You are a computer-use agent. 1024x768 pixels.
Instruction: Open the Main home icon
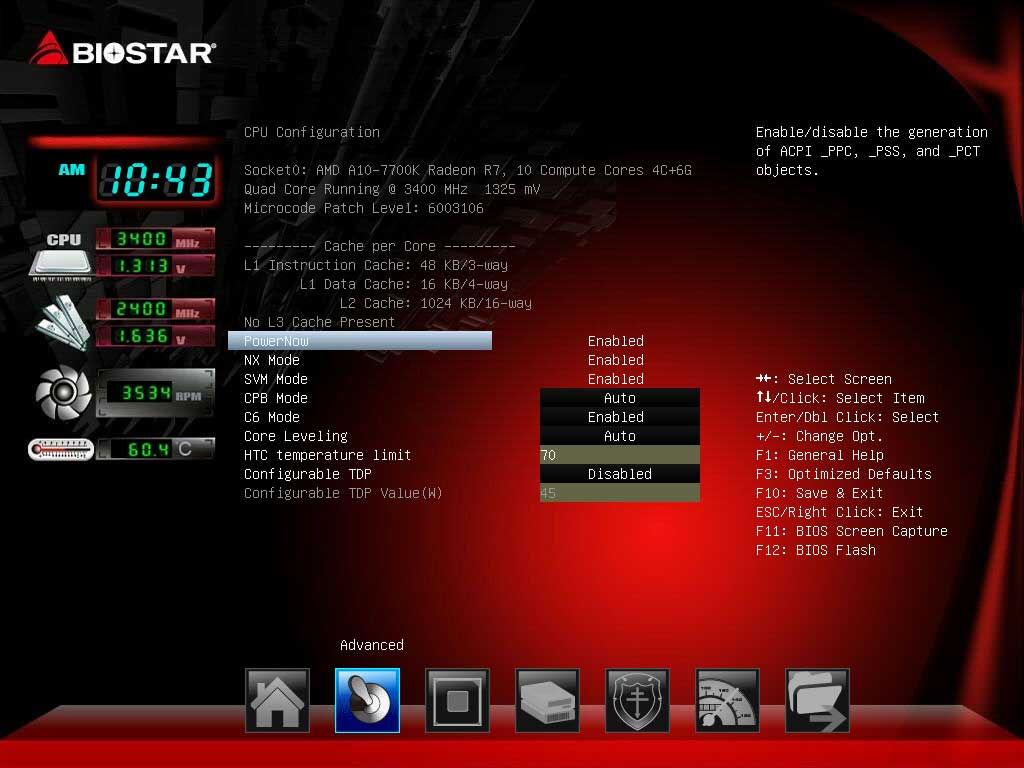pyautogui.click(x=277, y=701)
